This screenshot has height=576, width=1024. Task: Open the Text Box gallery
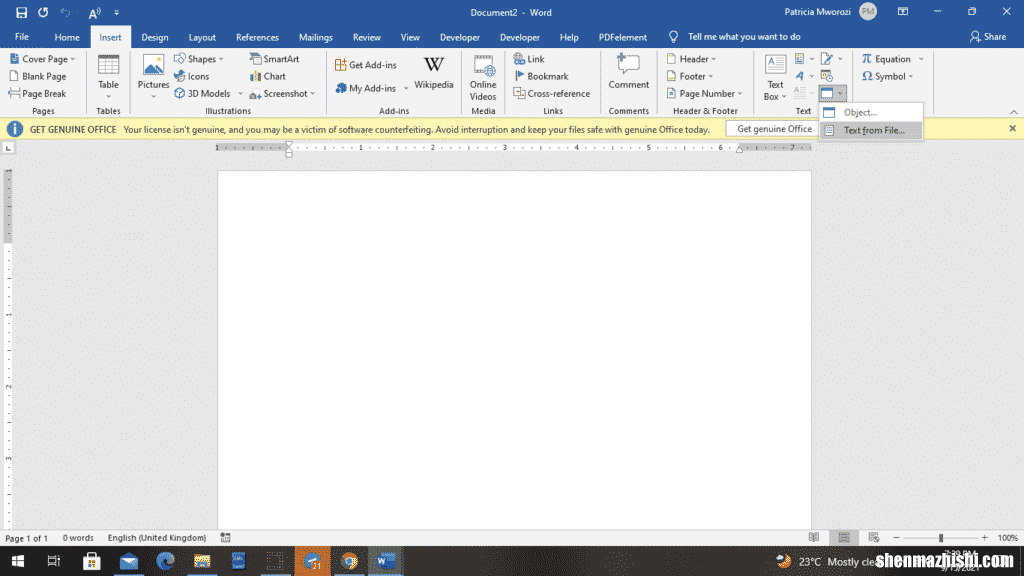tap(775, 77)
